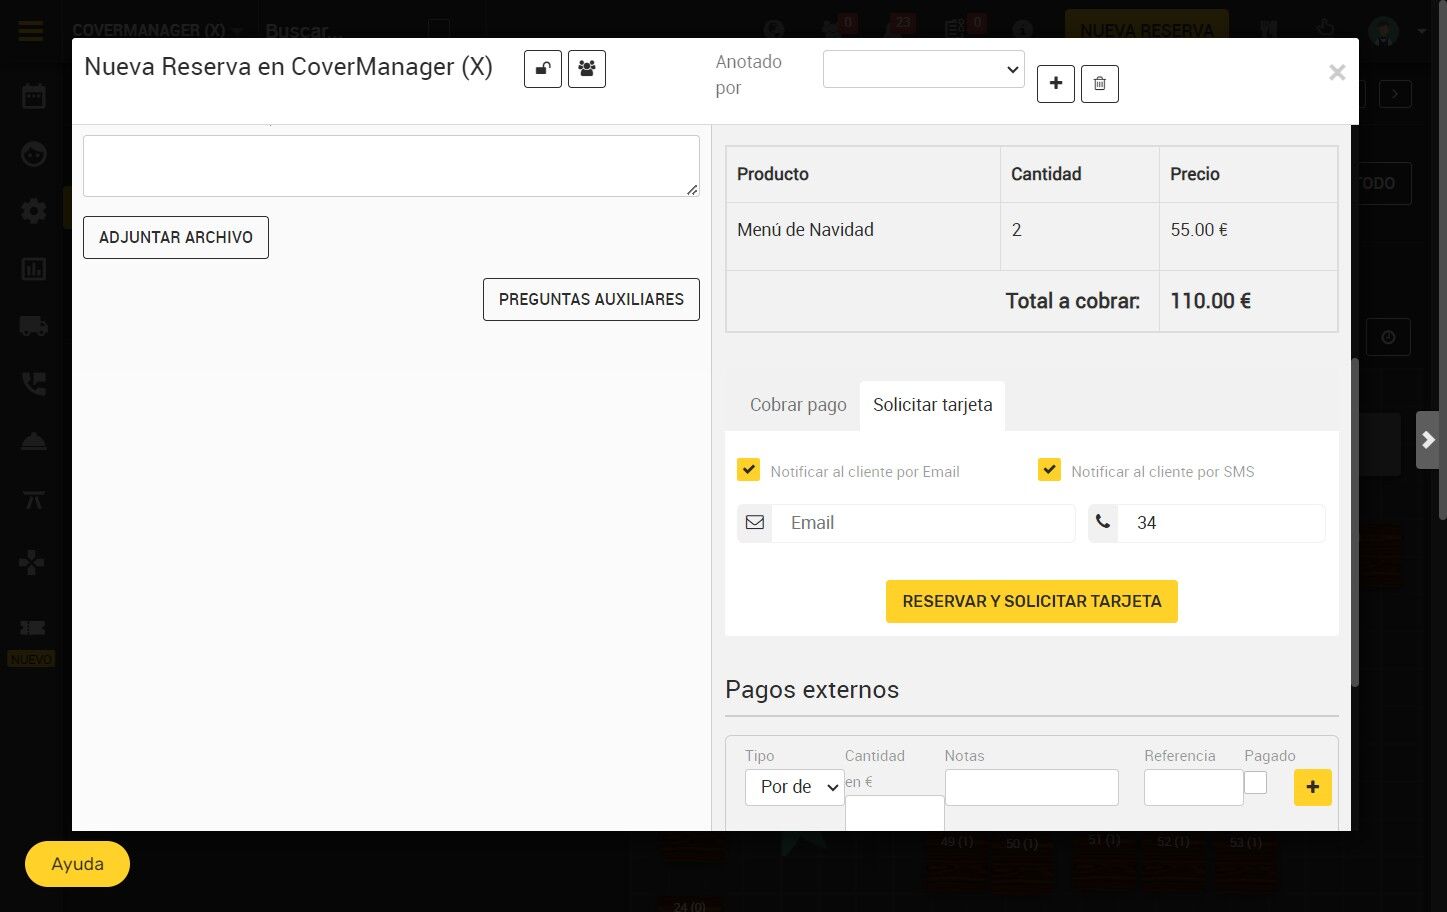Uncheck Notificar al cliente por SMS

[1049, 470]
